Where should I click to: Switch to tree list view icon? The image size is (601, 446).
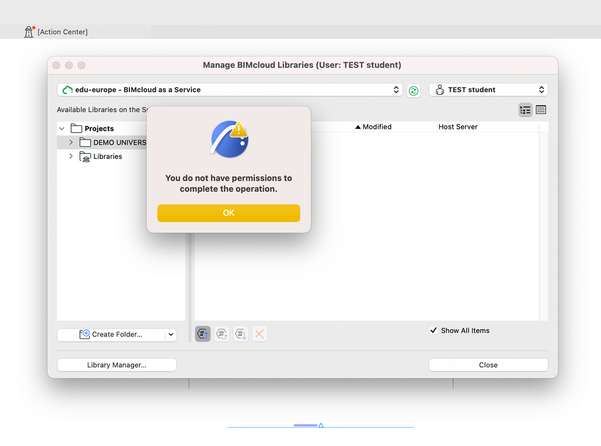(x=525, y=110)
